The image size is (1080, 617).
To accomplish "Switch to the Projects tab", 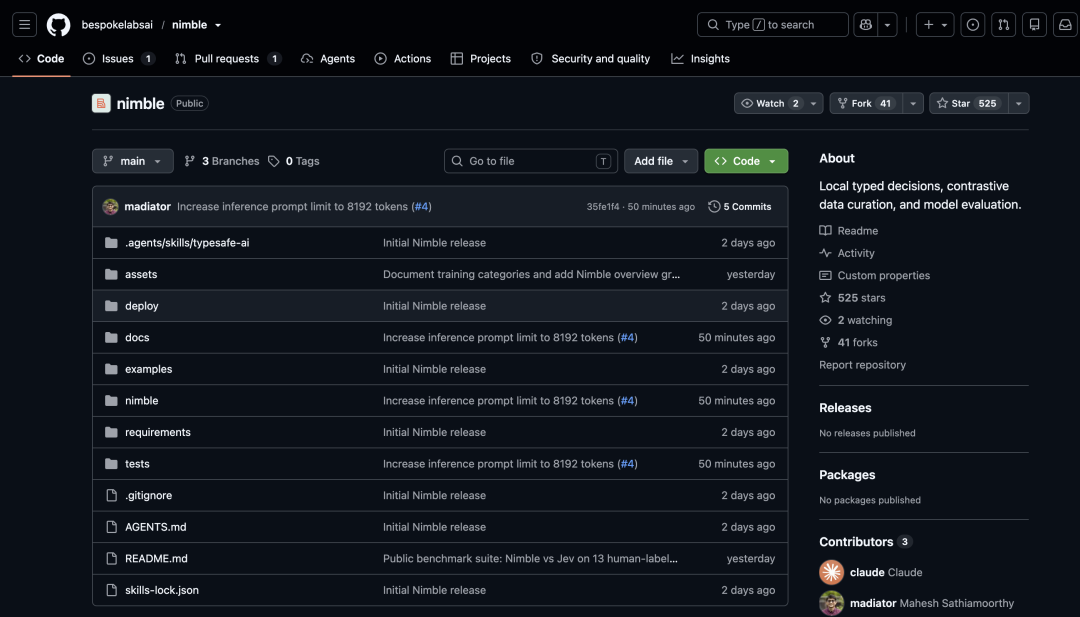I will (481, 59).
